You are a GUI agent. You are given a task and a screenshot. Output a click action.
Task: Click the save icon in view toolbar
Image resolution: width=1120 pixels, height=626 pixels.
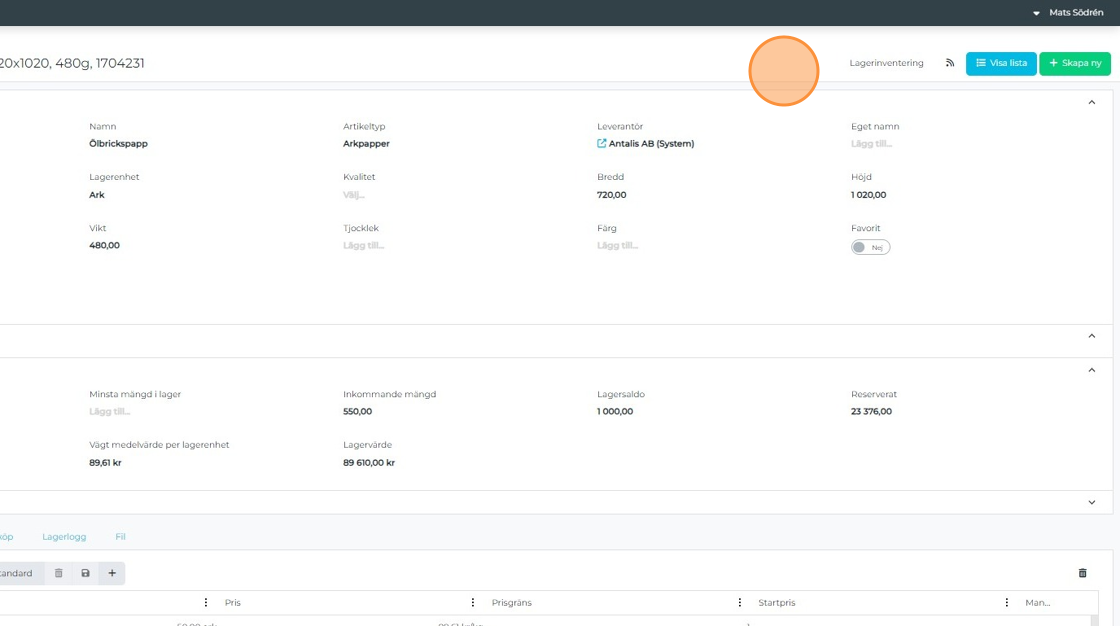pos(85,573)
